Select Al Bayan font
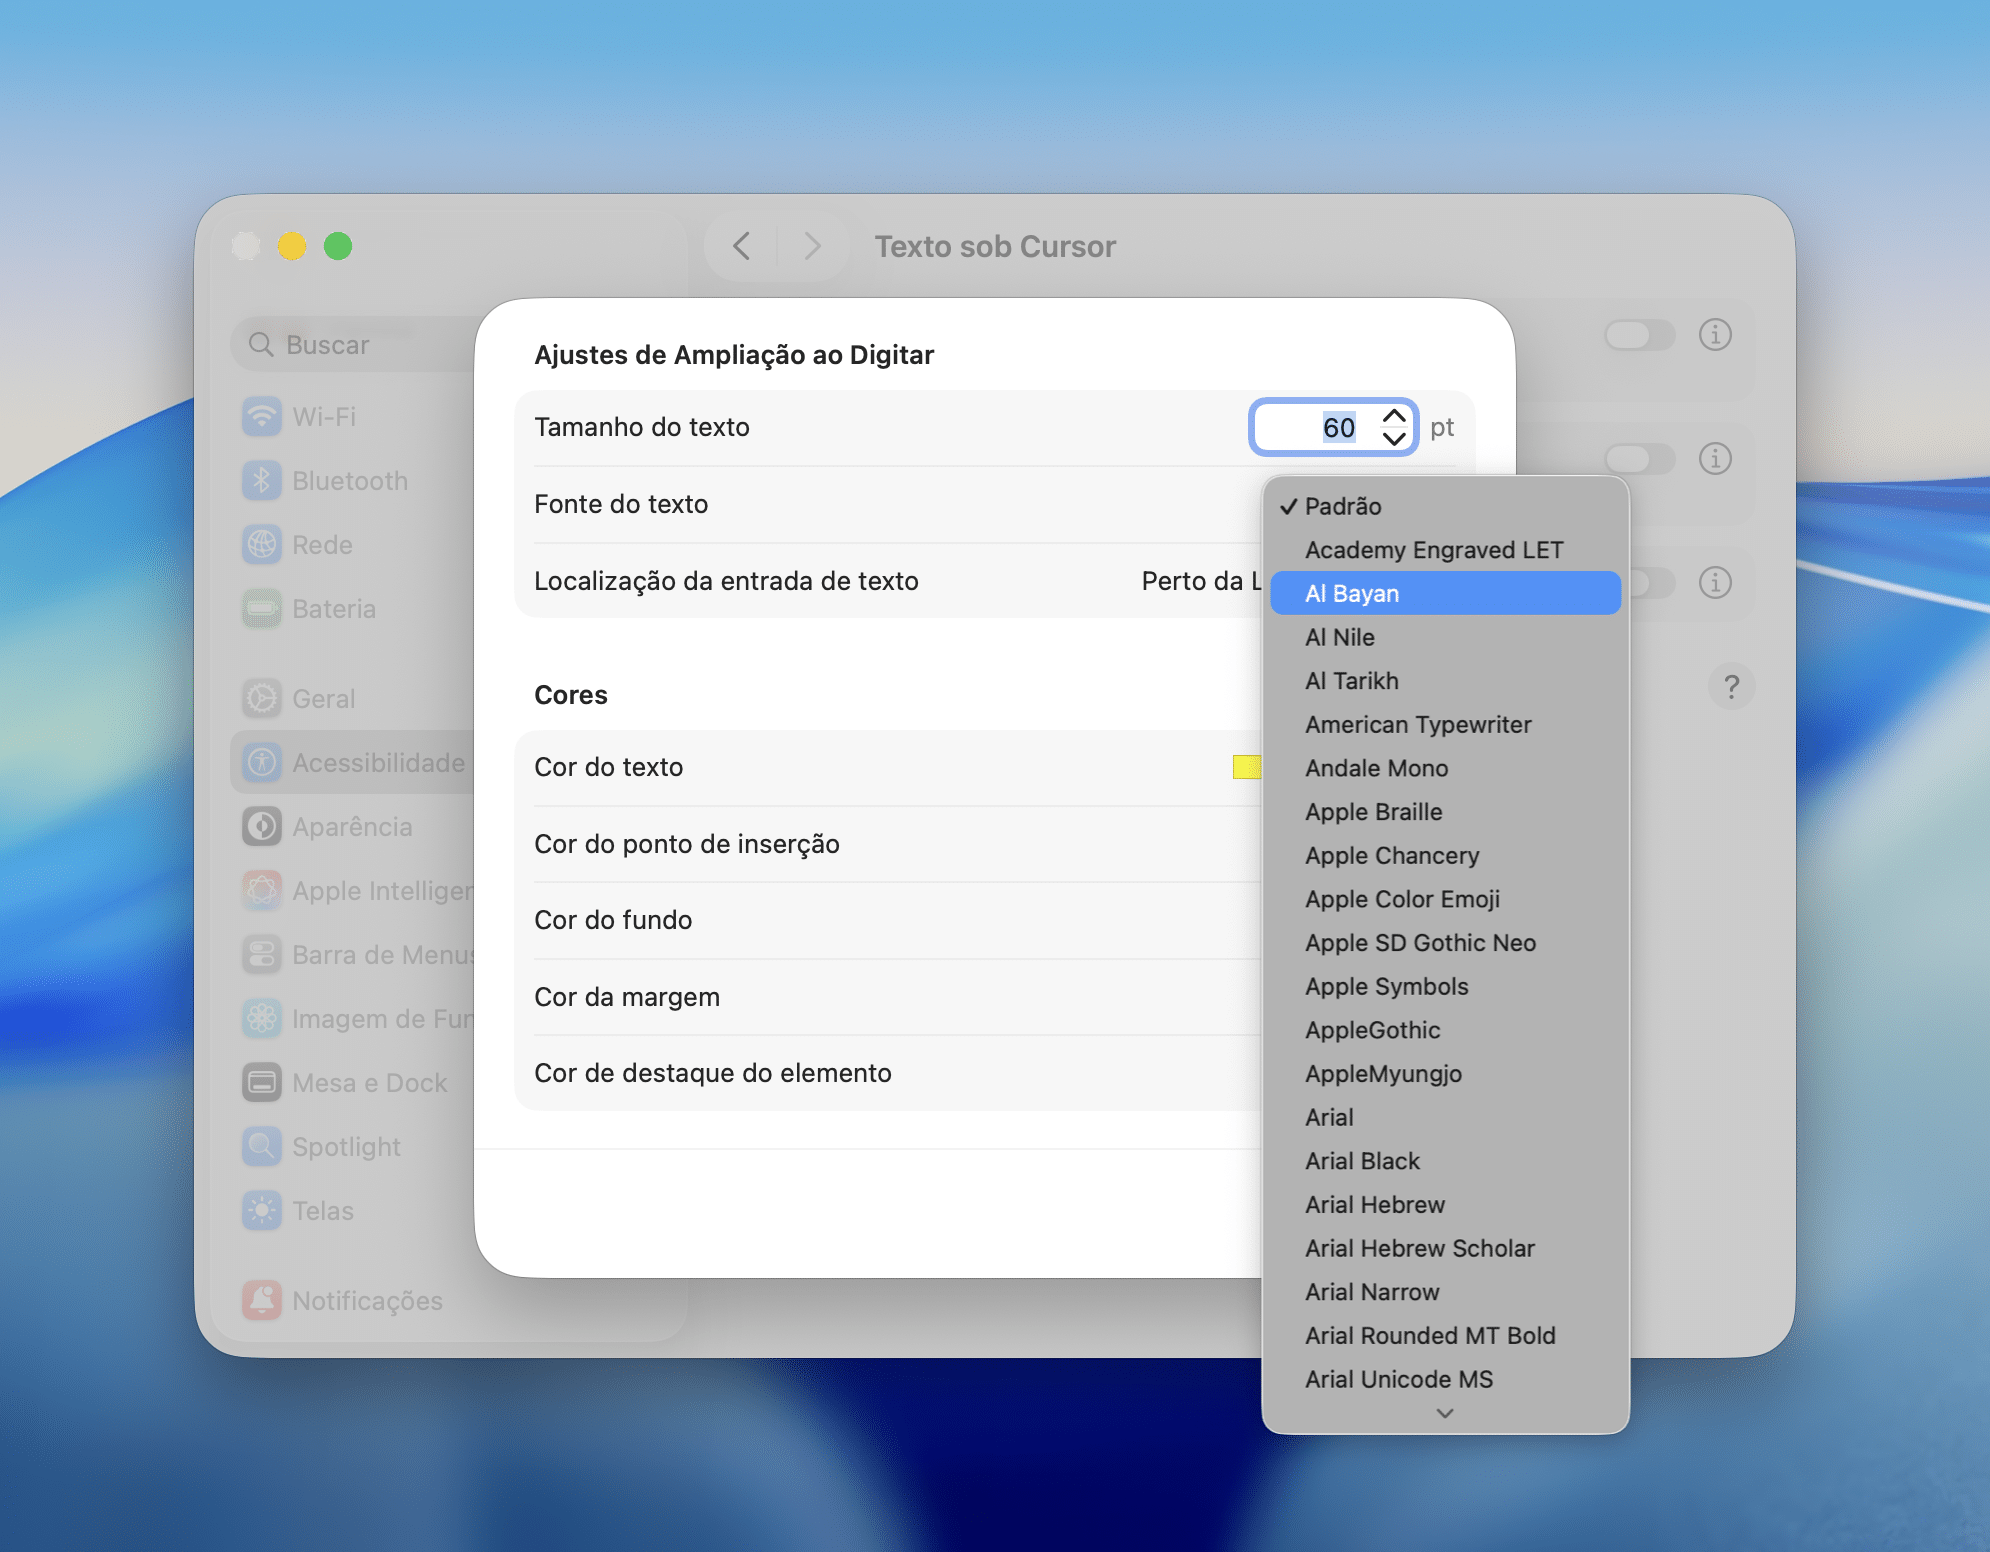The height and width of the screenshot is (1552, 1990). pos(1445,593)
